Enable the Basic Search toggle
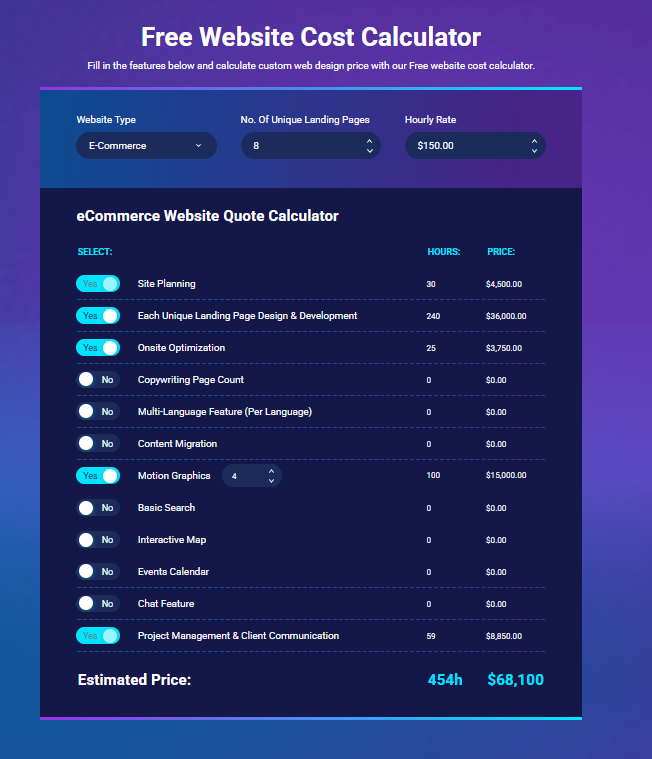The image size is (652, 759). click(x=98, y=508)
